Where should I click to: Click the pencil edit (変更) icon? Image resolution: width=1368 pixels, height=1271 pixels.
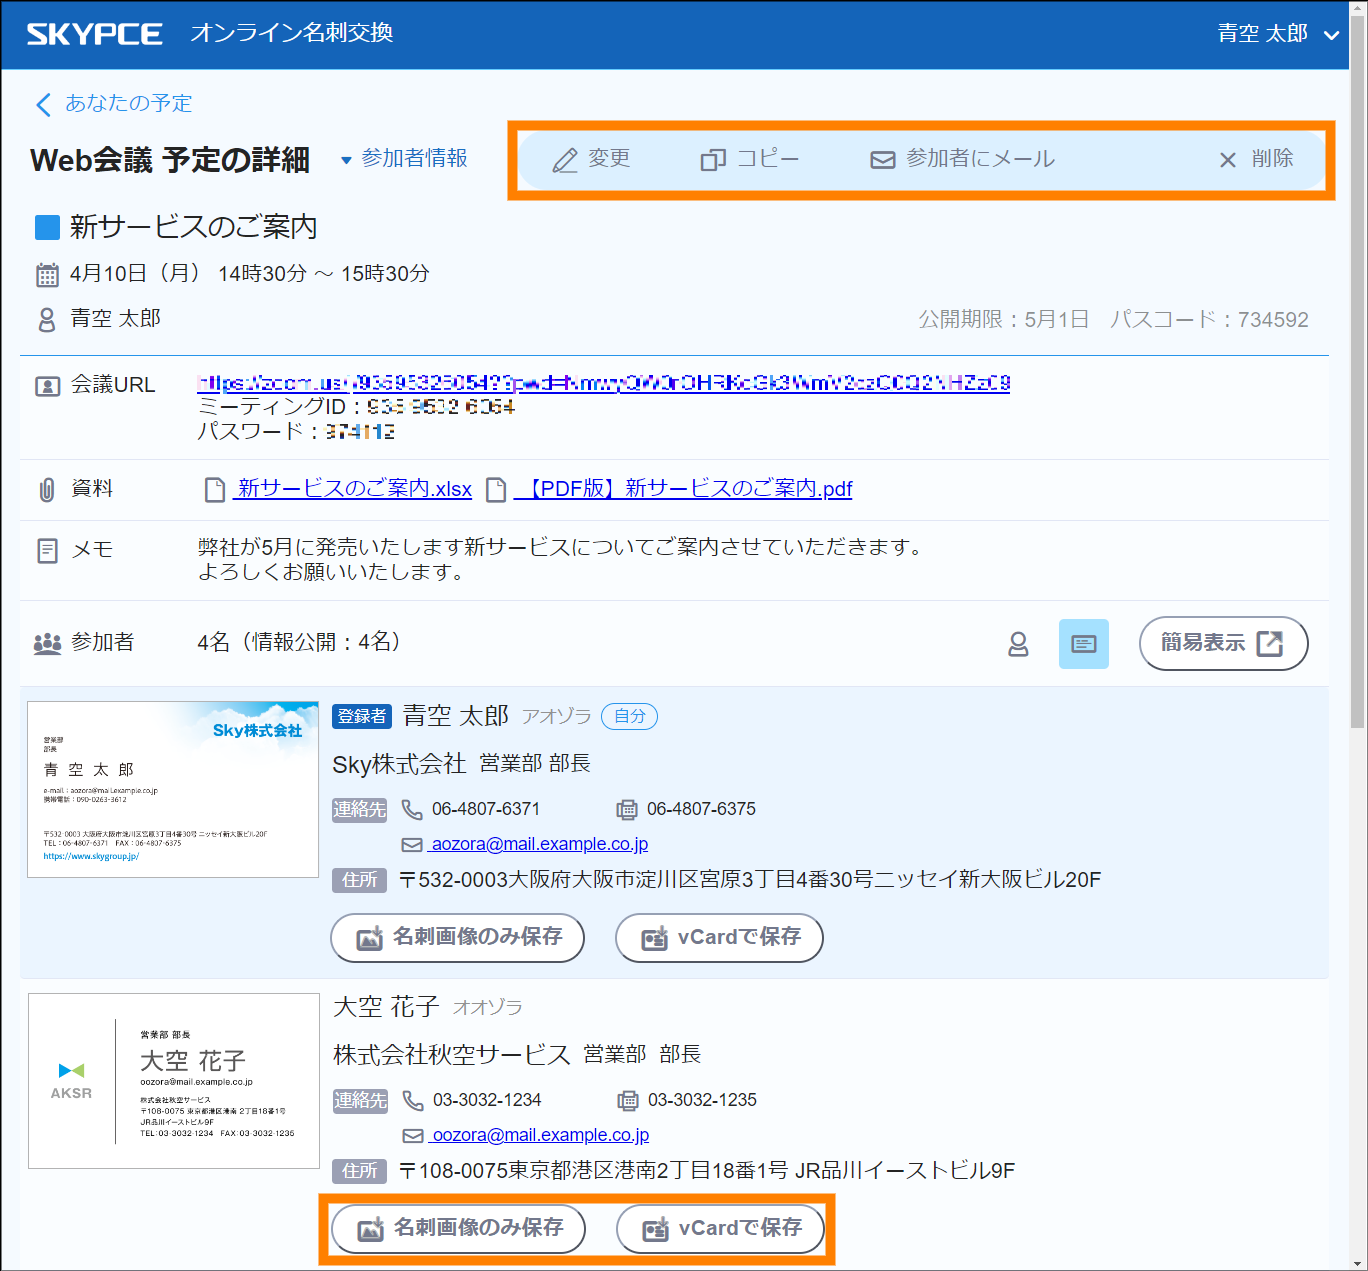[x=566, y=160]
